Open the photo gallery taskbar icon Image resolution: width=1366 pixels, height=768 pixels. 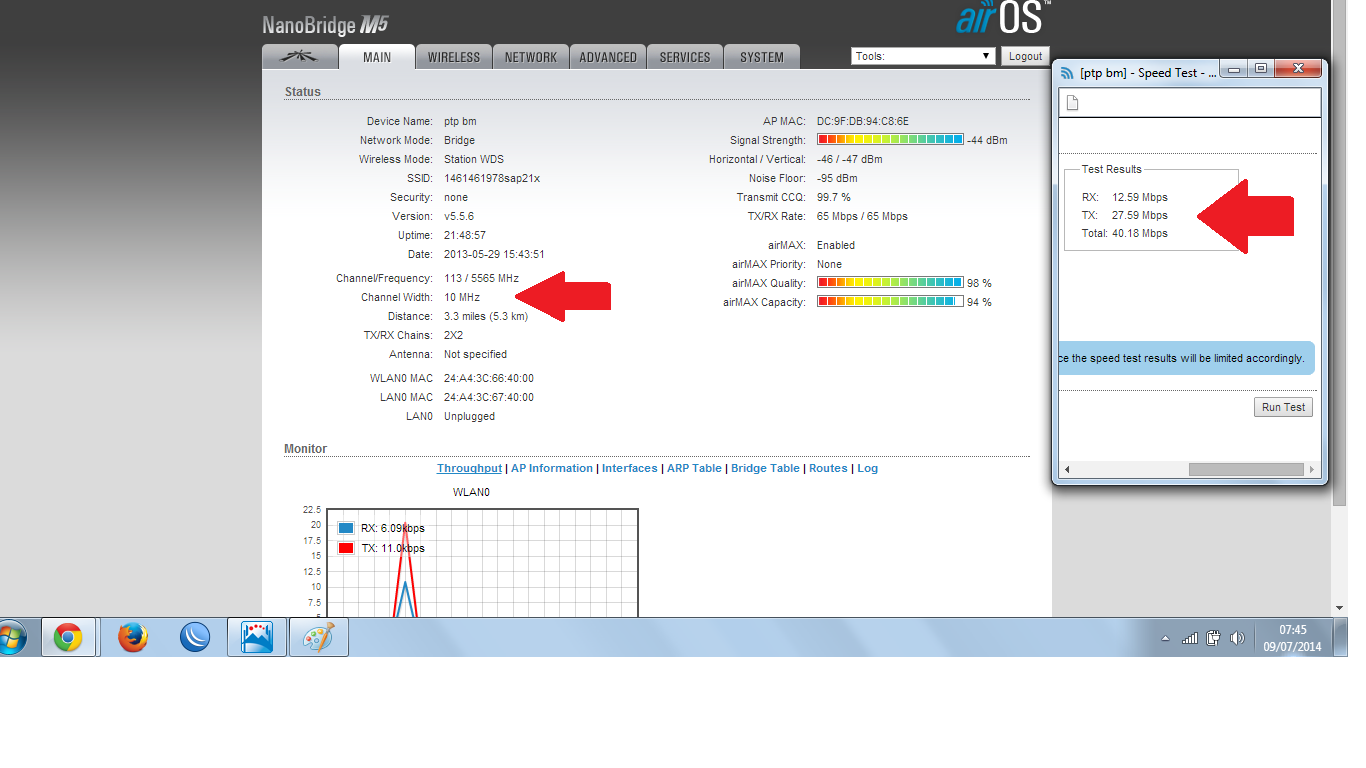tap(257, 637)
